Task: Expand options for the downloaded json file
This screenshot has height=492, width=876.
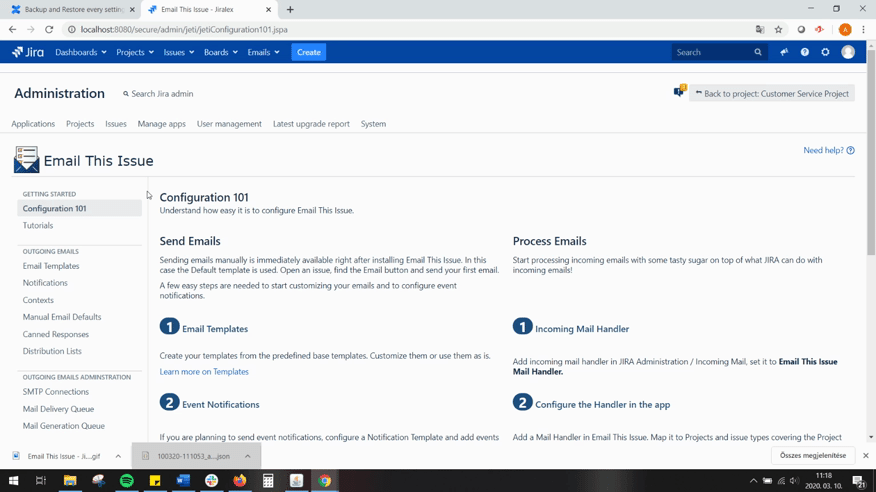Action: tap(247, 456)
